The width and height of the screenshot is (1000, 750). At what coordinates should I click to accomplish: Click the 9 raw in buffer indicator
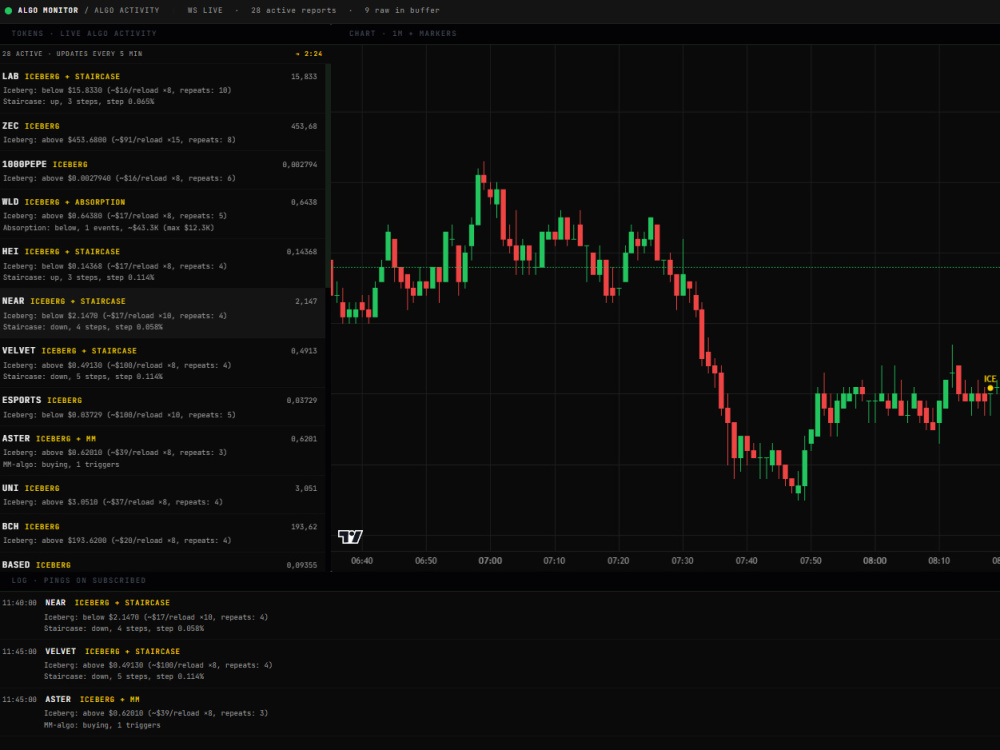click(402, 10)
